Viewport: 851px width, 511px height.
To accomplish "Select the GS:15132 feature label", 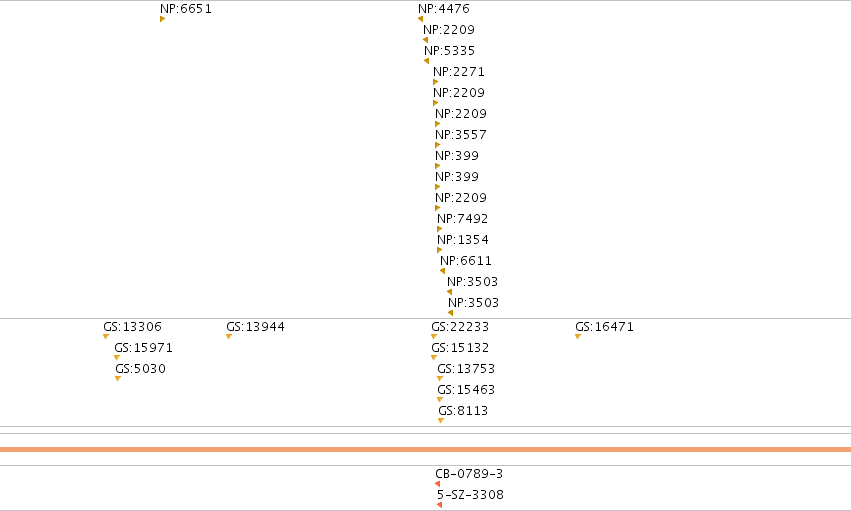I will (460, 348).
